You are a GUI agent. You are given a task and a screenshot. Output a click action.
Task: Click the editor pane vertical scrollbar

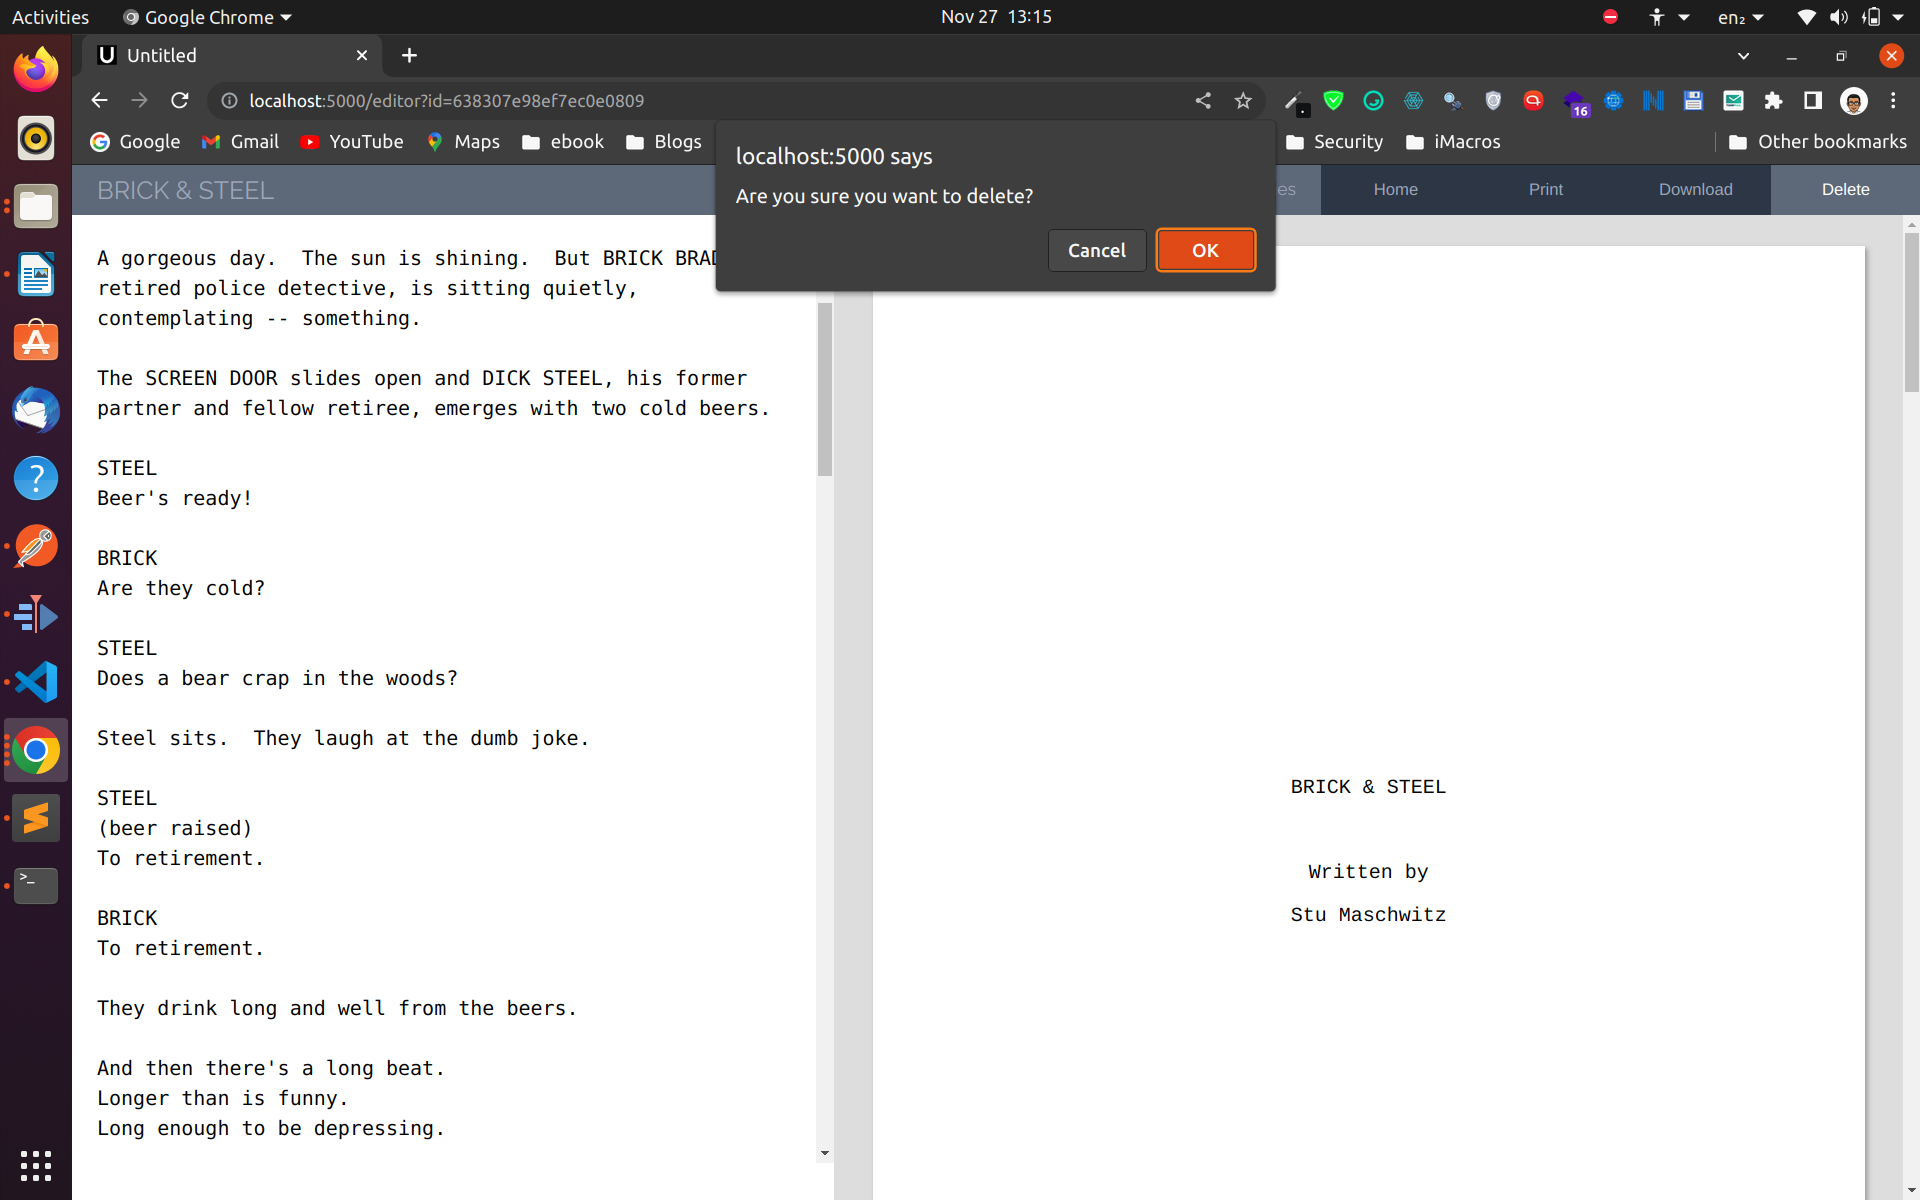click(825, 390)
